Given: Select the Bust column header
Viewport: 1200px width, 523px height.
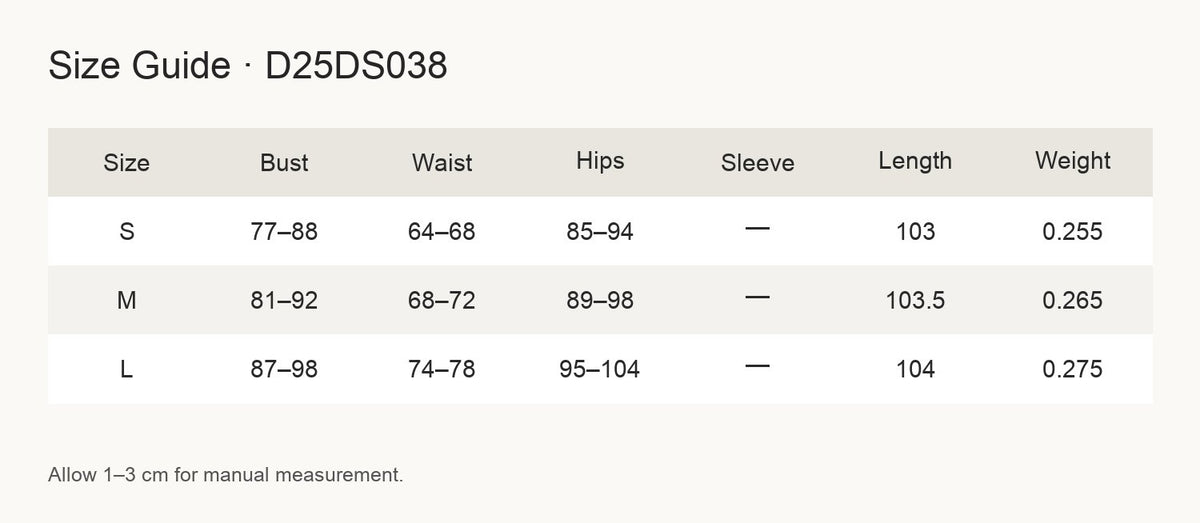Looking at the screenshot, I should tap(284, 163).
